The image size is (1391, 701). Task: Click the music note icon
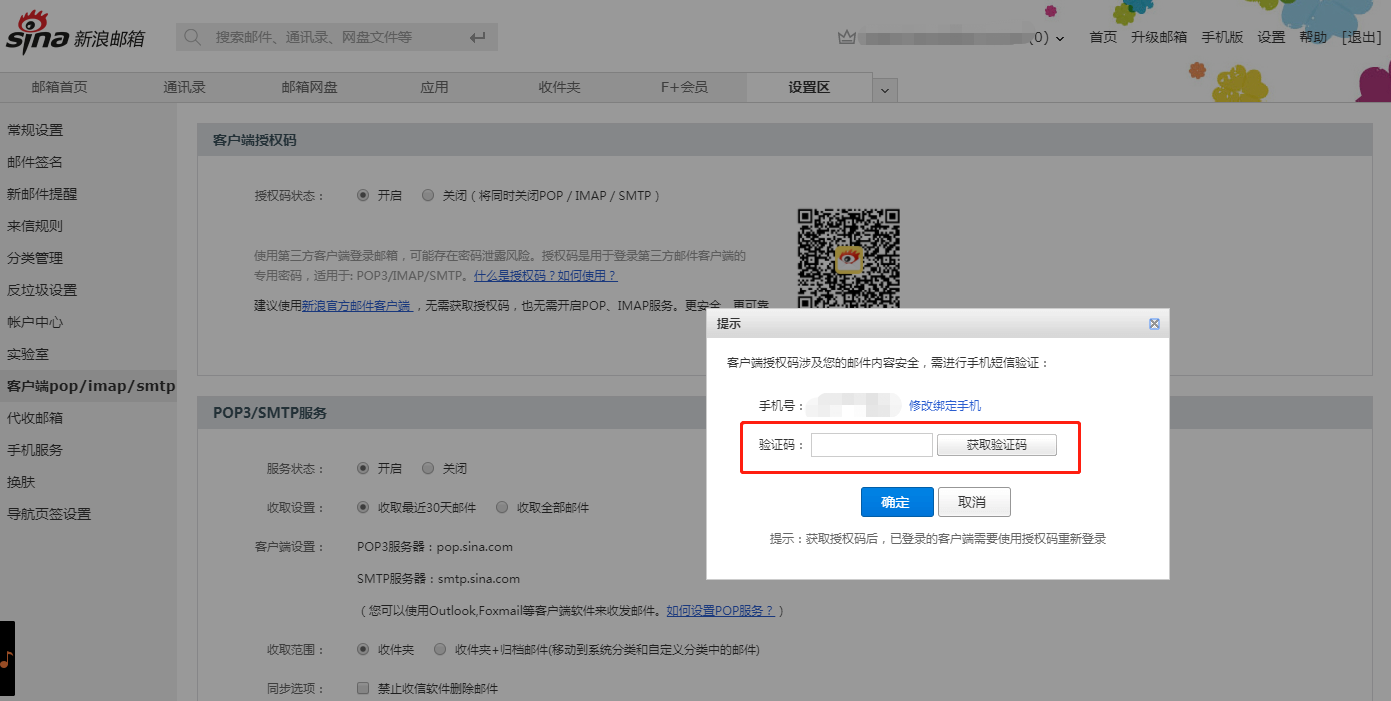click(x=7, y=659)
